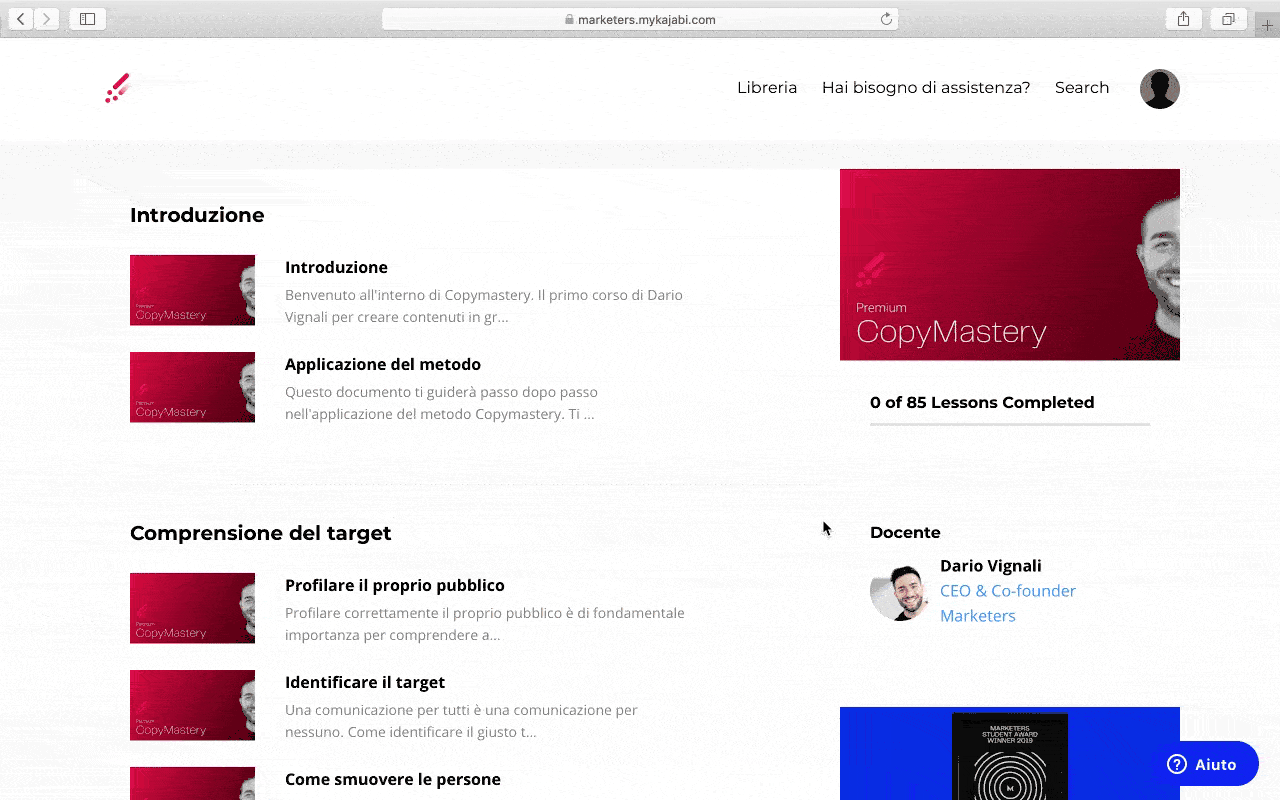Image resolution: width=1280 pixels, height=800 pixels.
Task: Click the Comprensione del target heading
Action: click(x=261, y=533)
